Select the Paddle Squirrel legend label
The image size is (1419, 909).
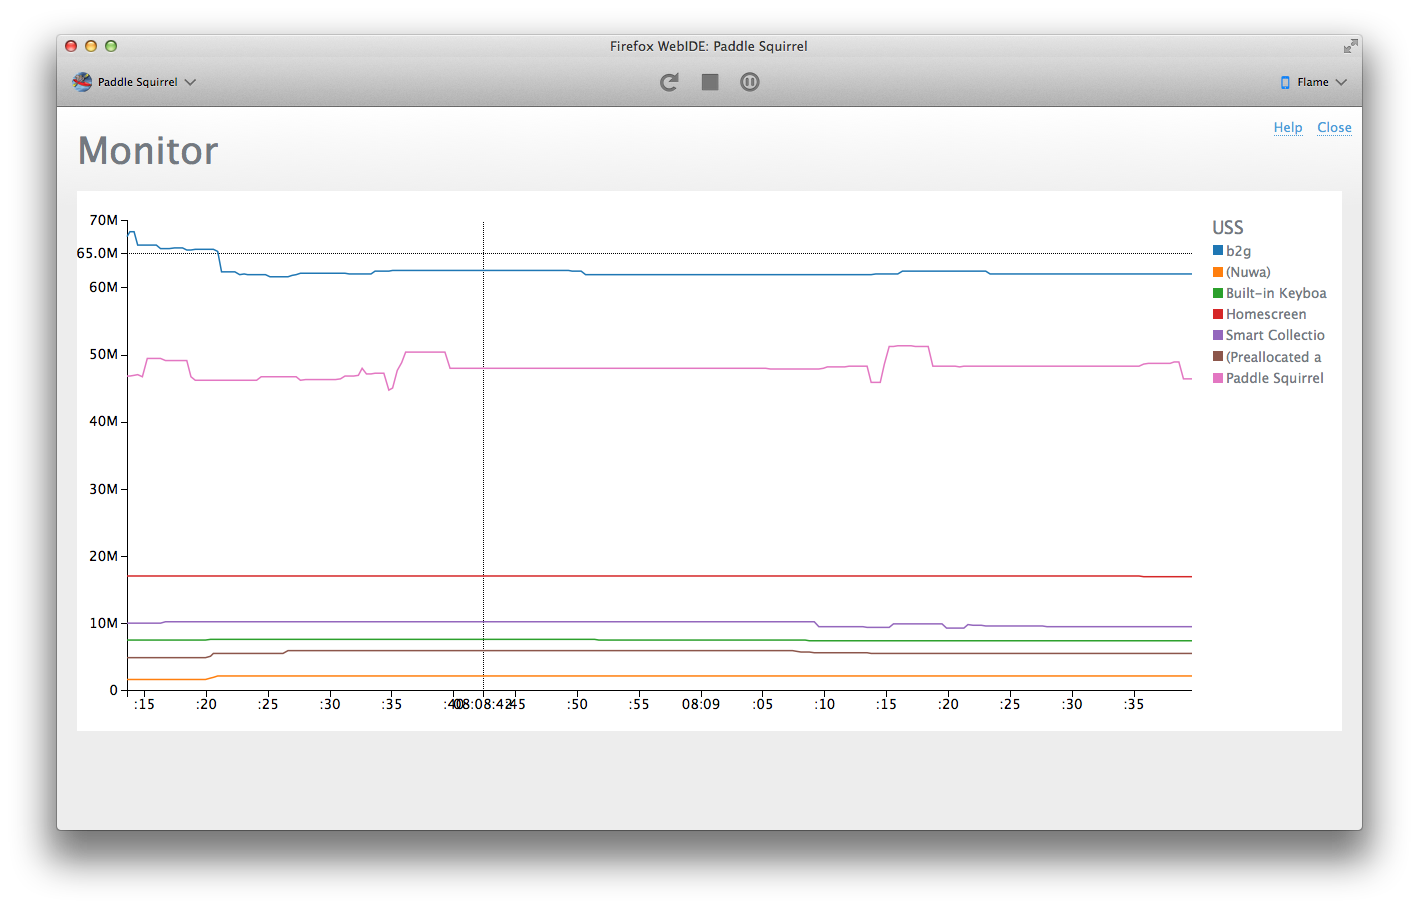point(1275,378)
